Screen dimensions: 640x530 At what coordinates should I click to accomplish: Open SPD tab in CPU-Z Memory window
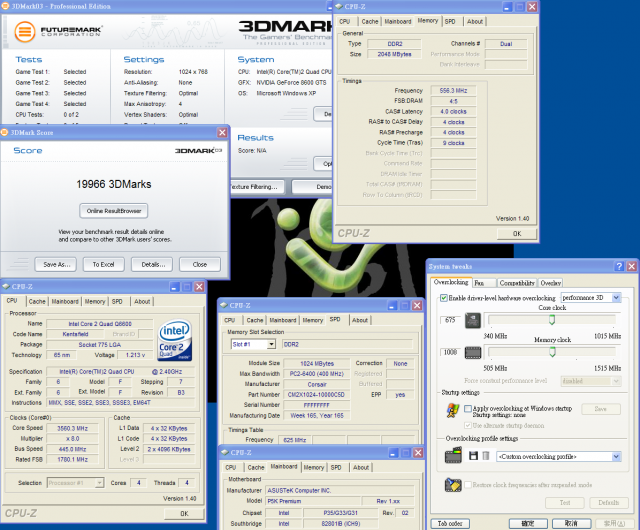(x=450, y=22)
